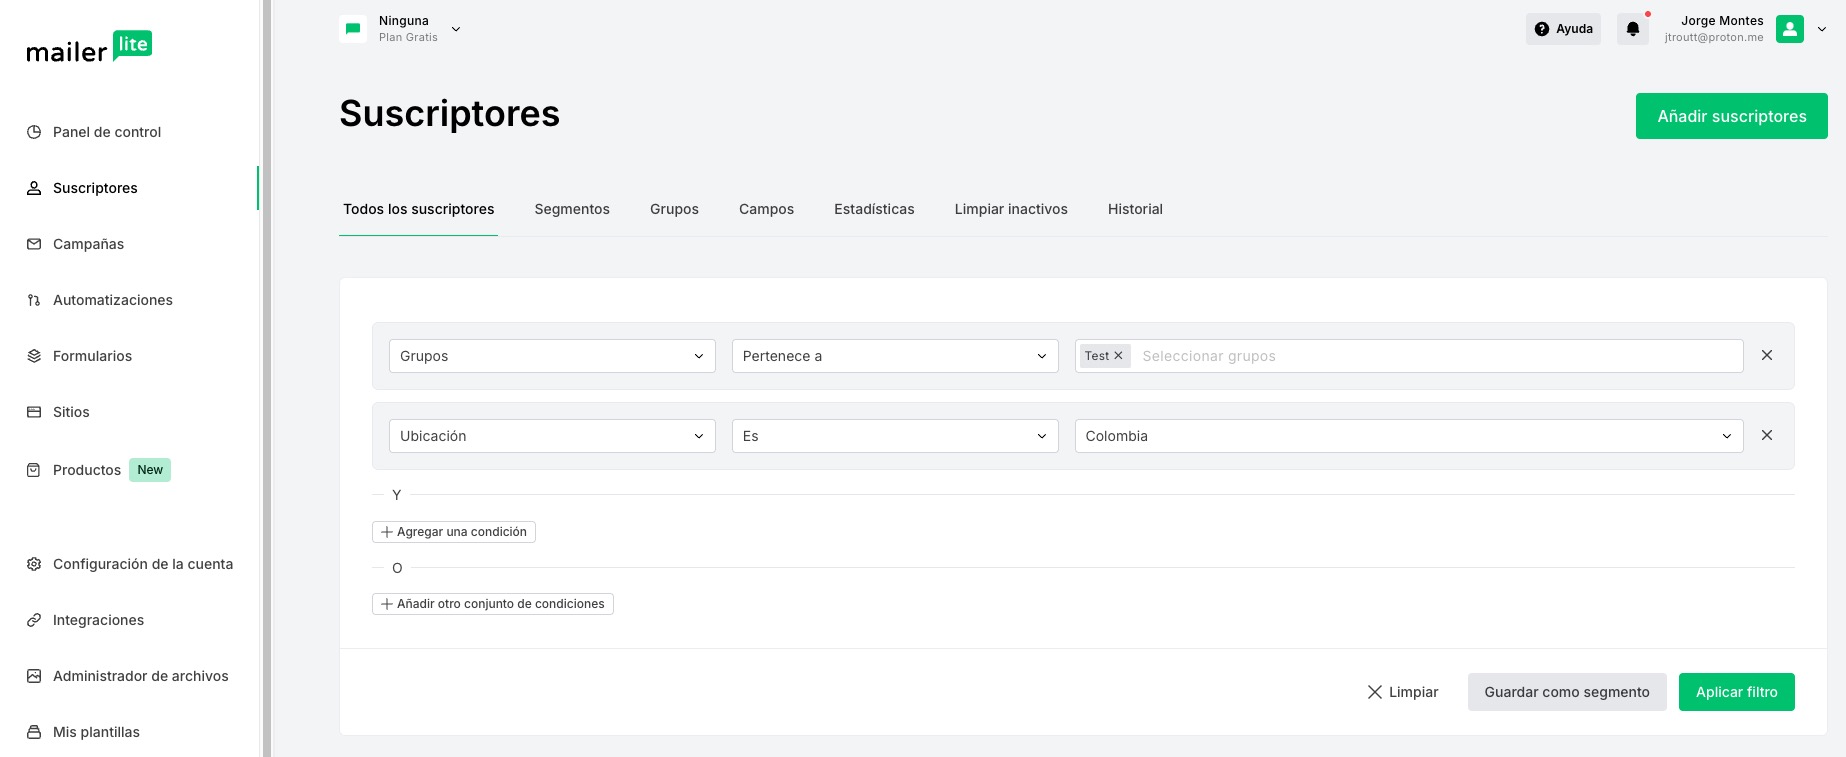
Task: Click the Automatizaciones workflow icon
Action: [34, 300]
